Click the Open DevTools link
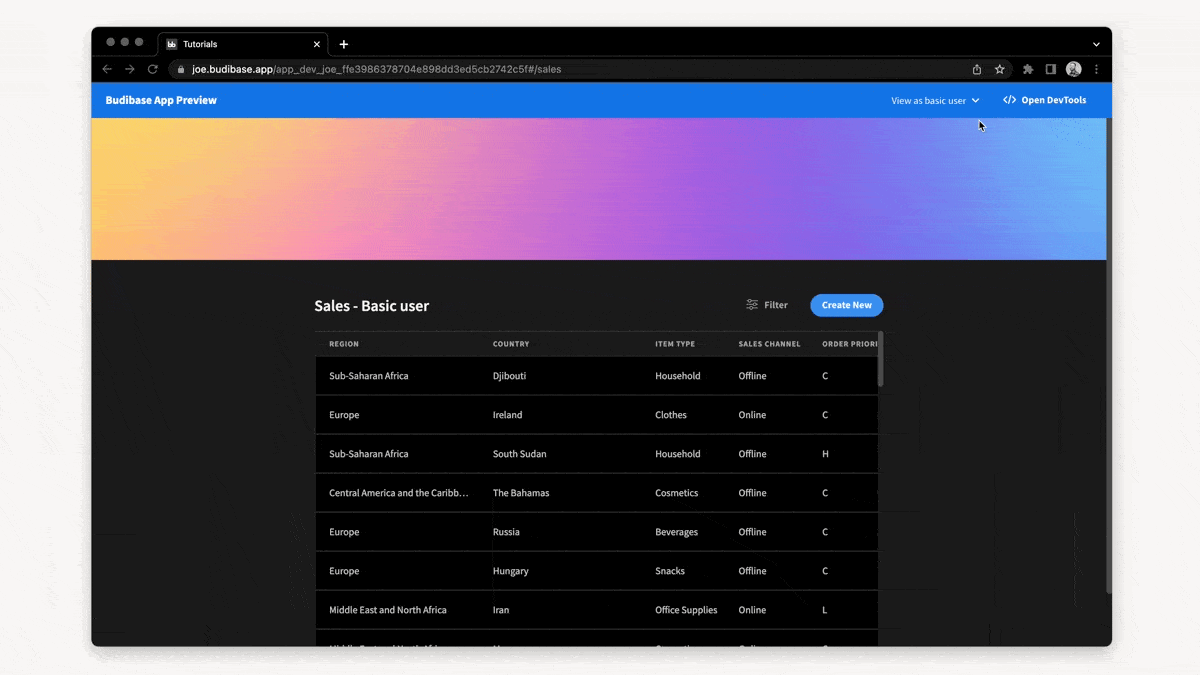This screenshot has width=1200, height=675. [x=1052, y=100]
